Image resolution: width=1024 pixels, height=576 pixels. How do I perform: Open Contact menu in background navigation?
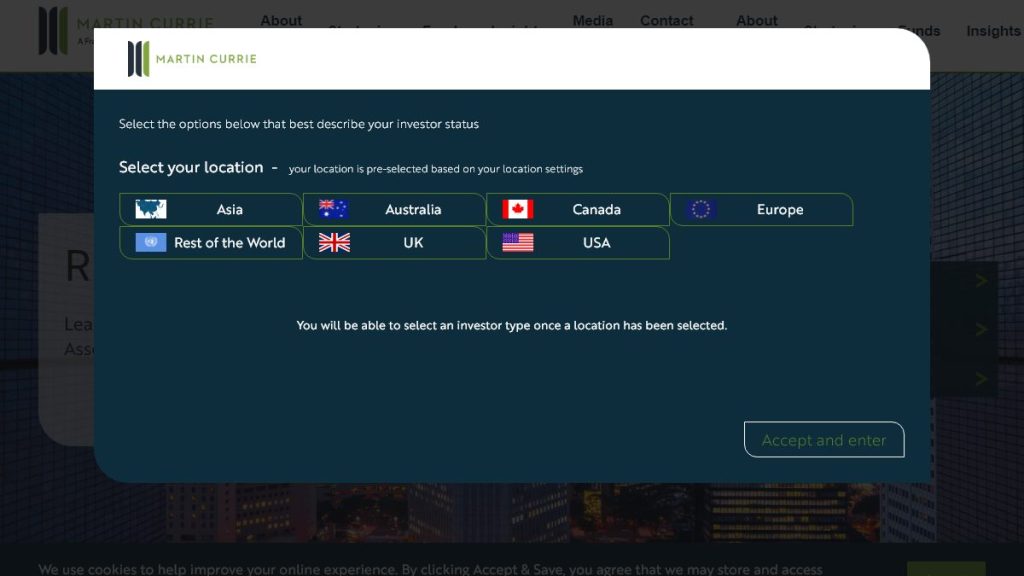point(666,20)
